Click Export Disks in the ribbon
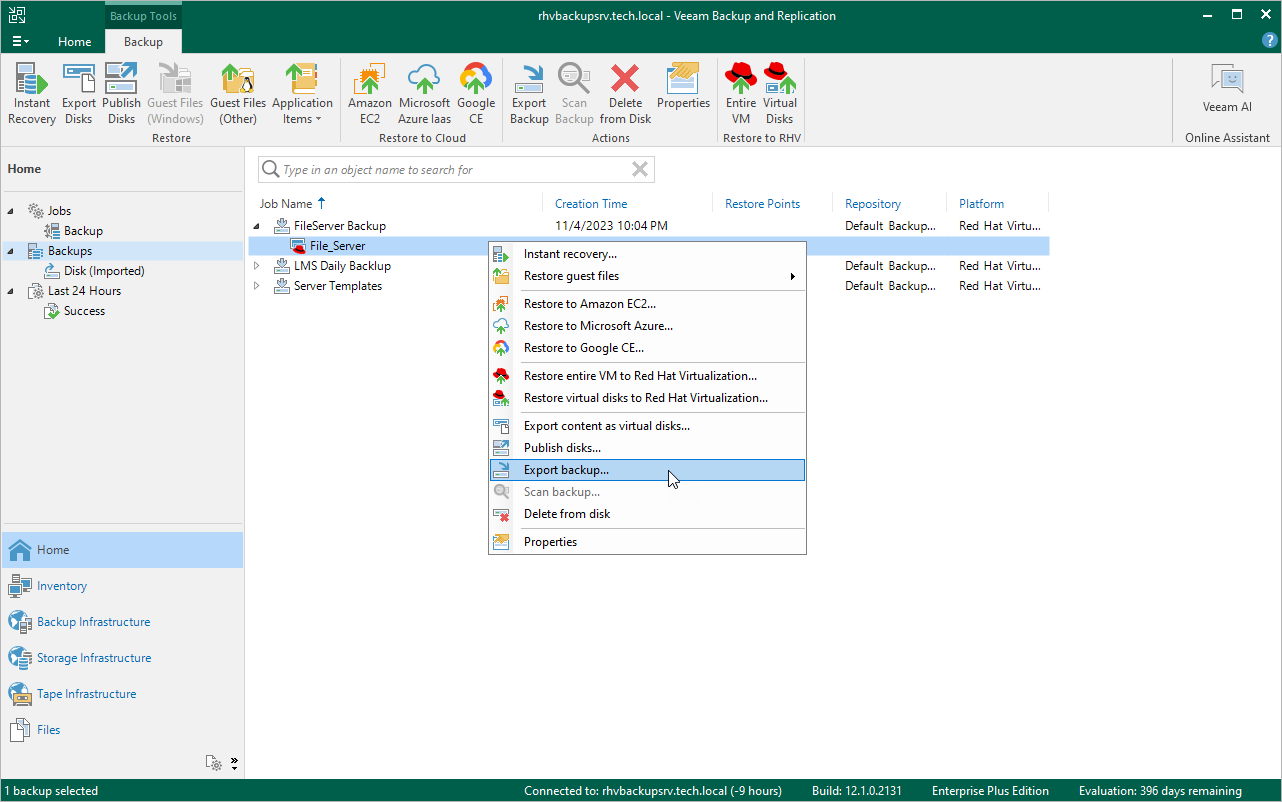1282x802 pixels. pyautogui.click(x=79, y=94)
